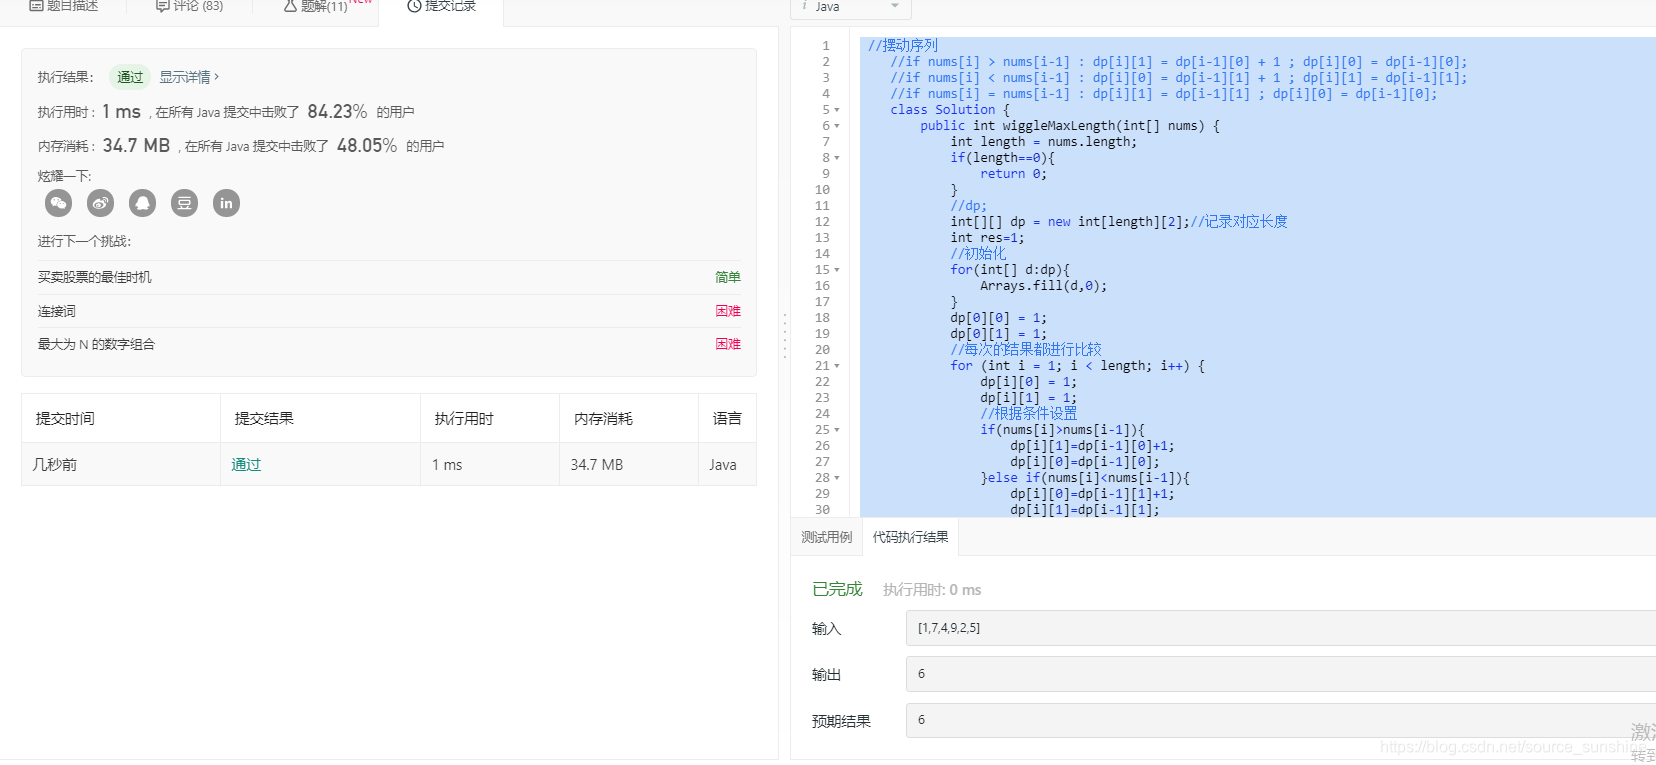
Task: Switch to the 代码执行结果 tab
Action: click(911, 537)
